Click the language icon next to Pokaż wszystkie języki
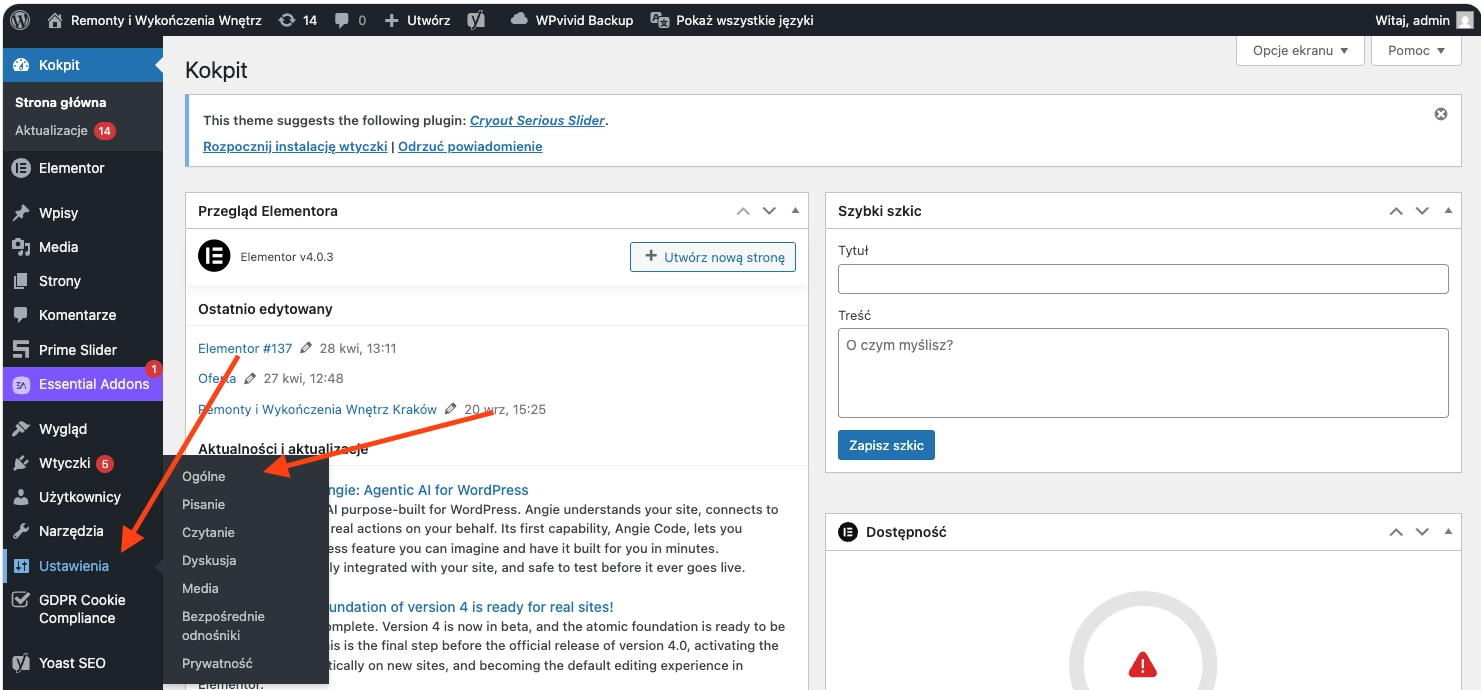Image resolution: width=1481 pixels, height=690 pixels. pos(660,20)
